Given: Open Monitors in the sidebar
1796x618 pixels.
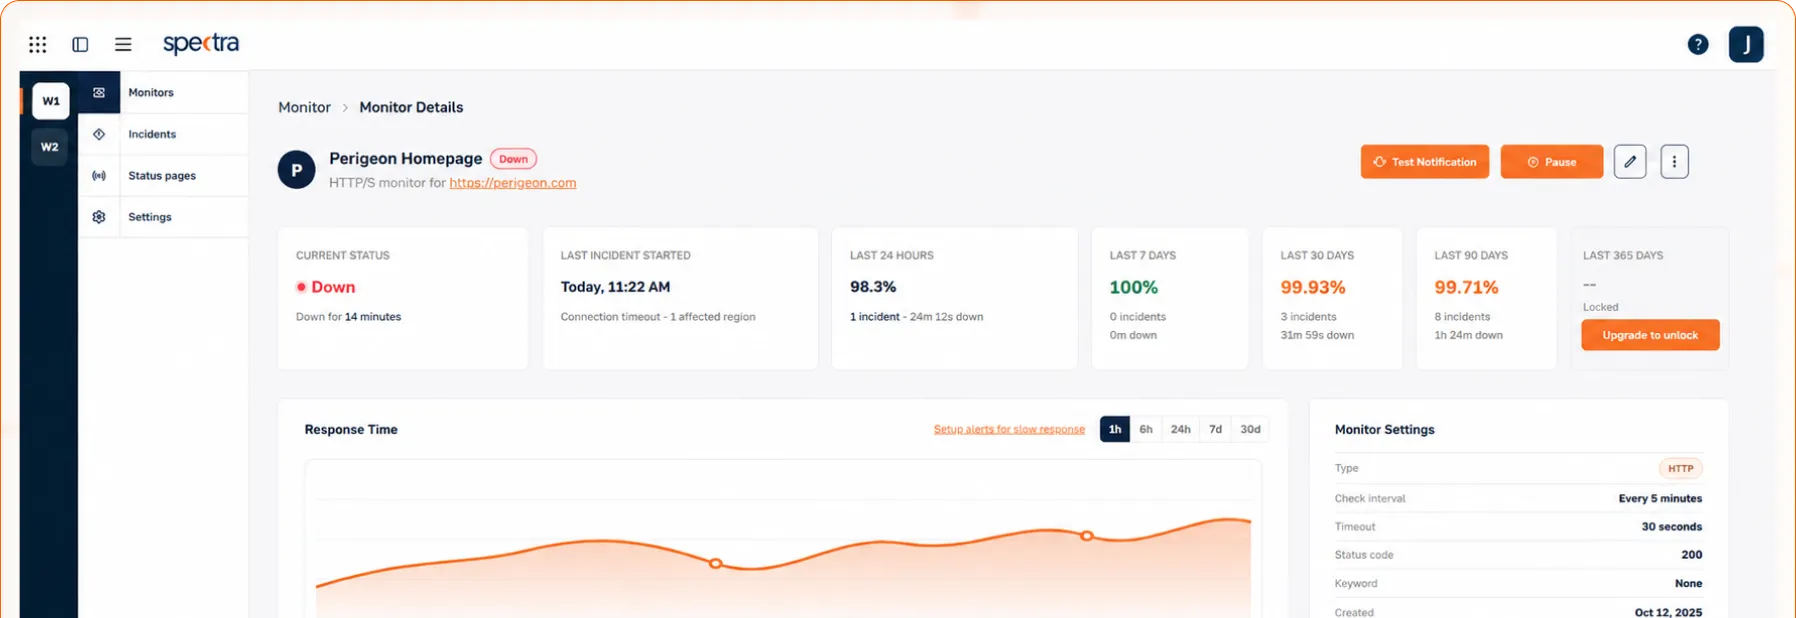Looking at the screenshot, I should tap(151, 92).
